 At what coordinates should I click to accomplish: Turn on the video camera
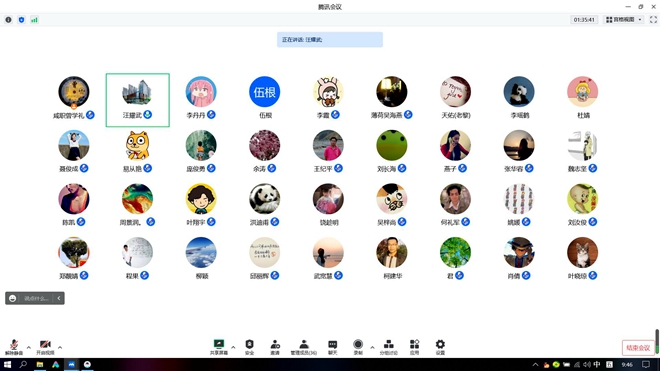pyautogui.click(x=45, y=347)
